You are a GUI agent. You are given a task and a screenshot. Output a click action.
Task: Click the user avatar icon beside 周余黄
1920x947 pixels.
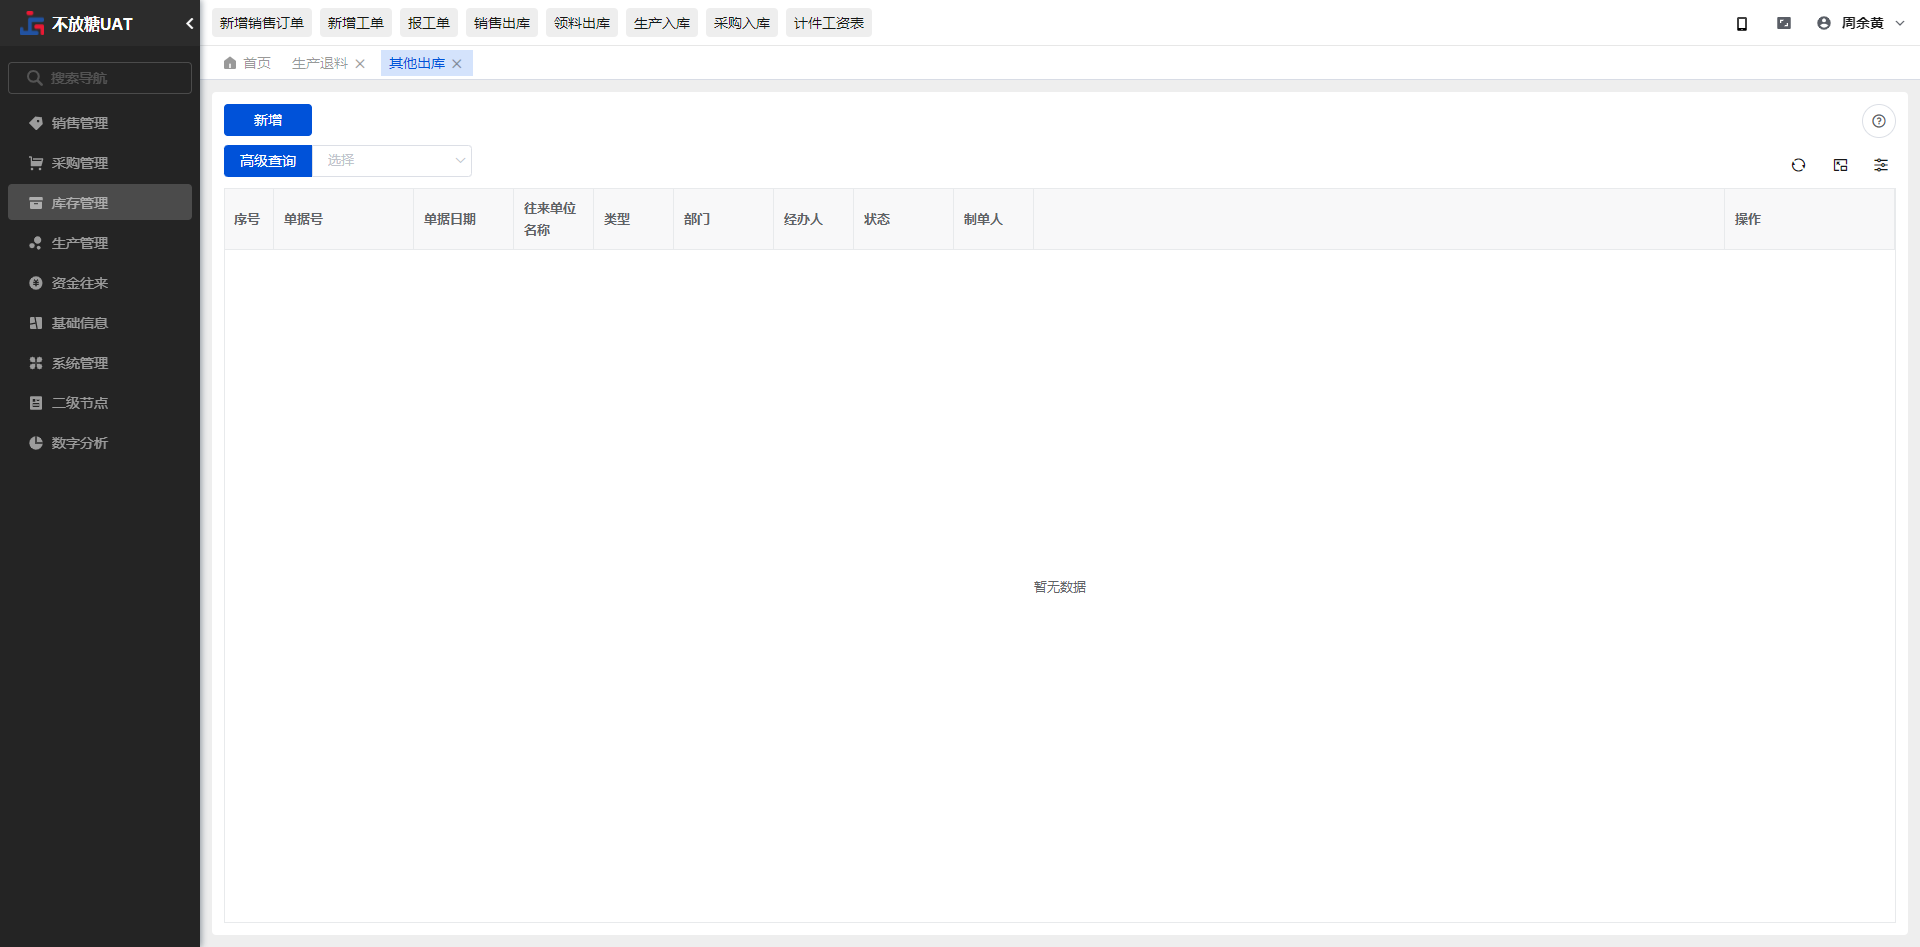tap(1824, 23)
